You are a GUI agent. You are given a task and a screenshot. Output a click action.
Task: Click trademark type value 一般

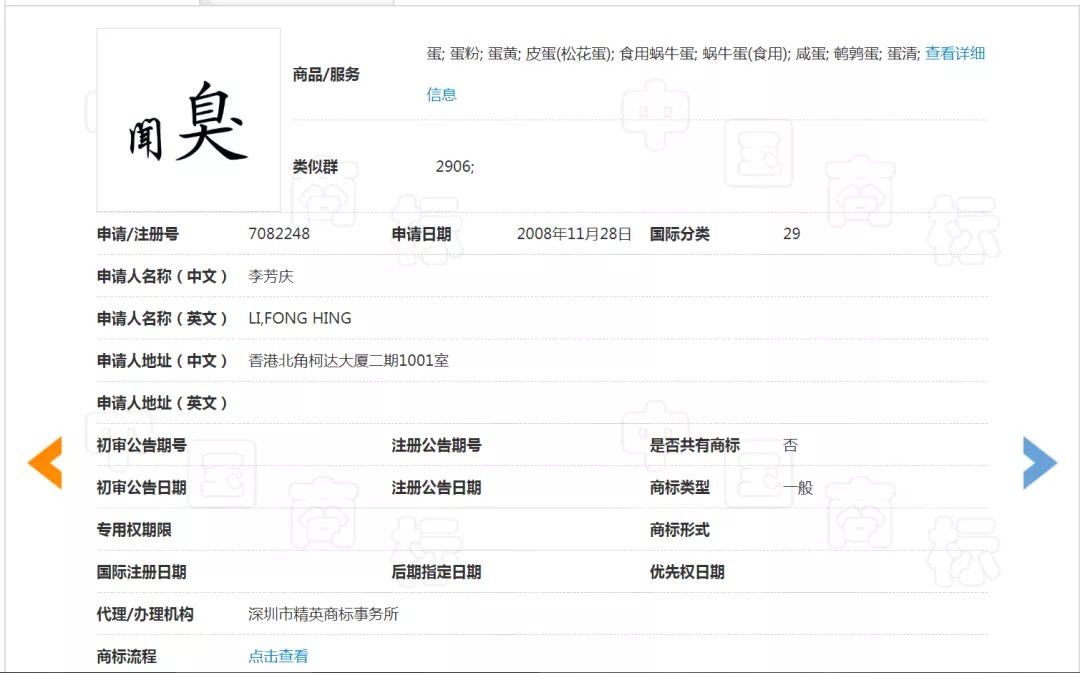click(x=798, y=488)
